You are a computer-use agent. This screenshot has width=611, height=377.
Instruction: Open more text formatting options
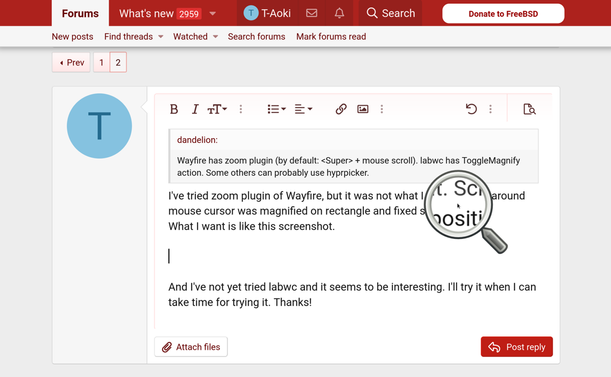pyautogui.click(x=241, y=109)
